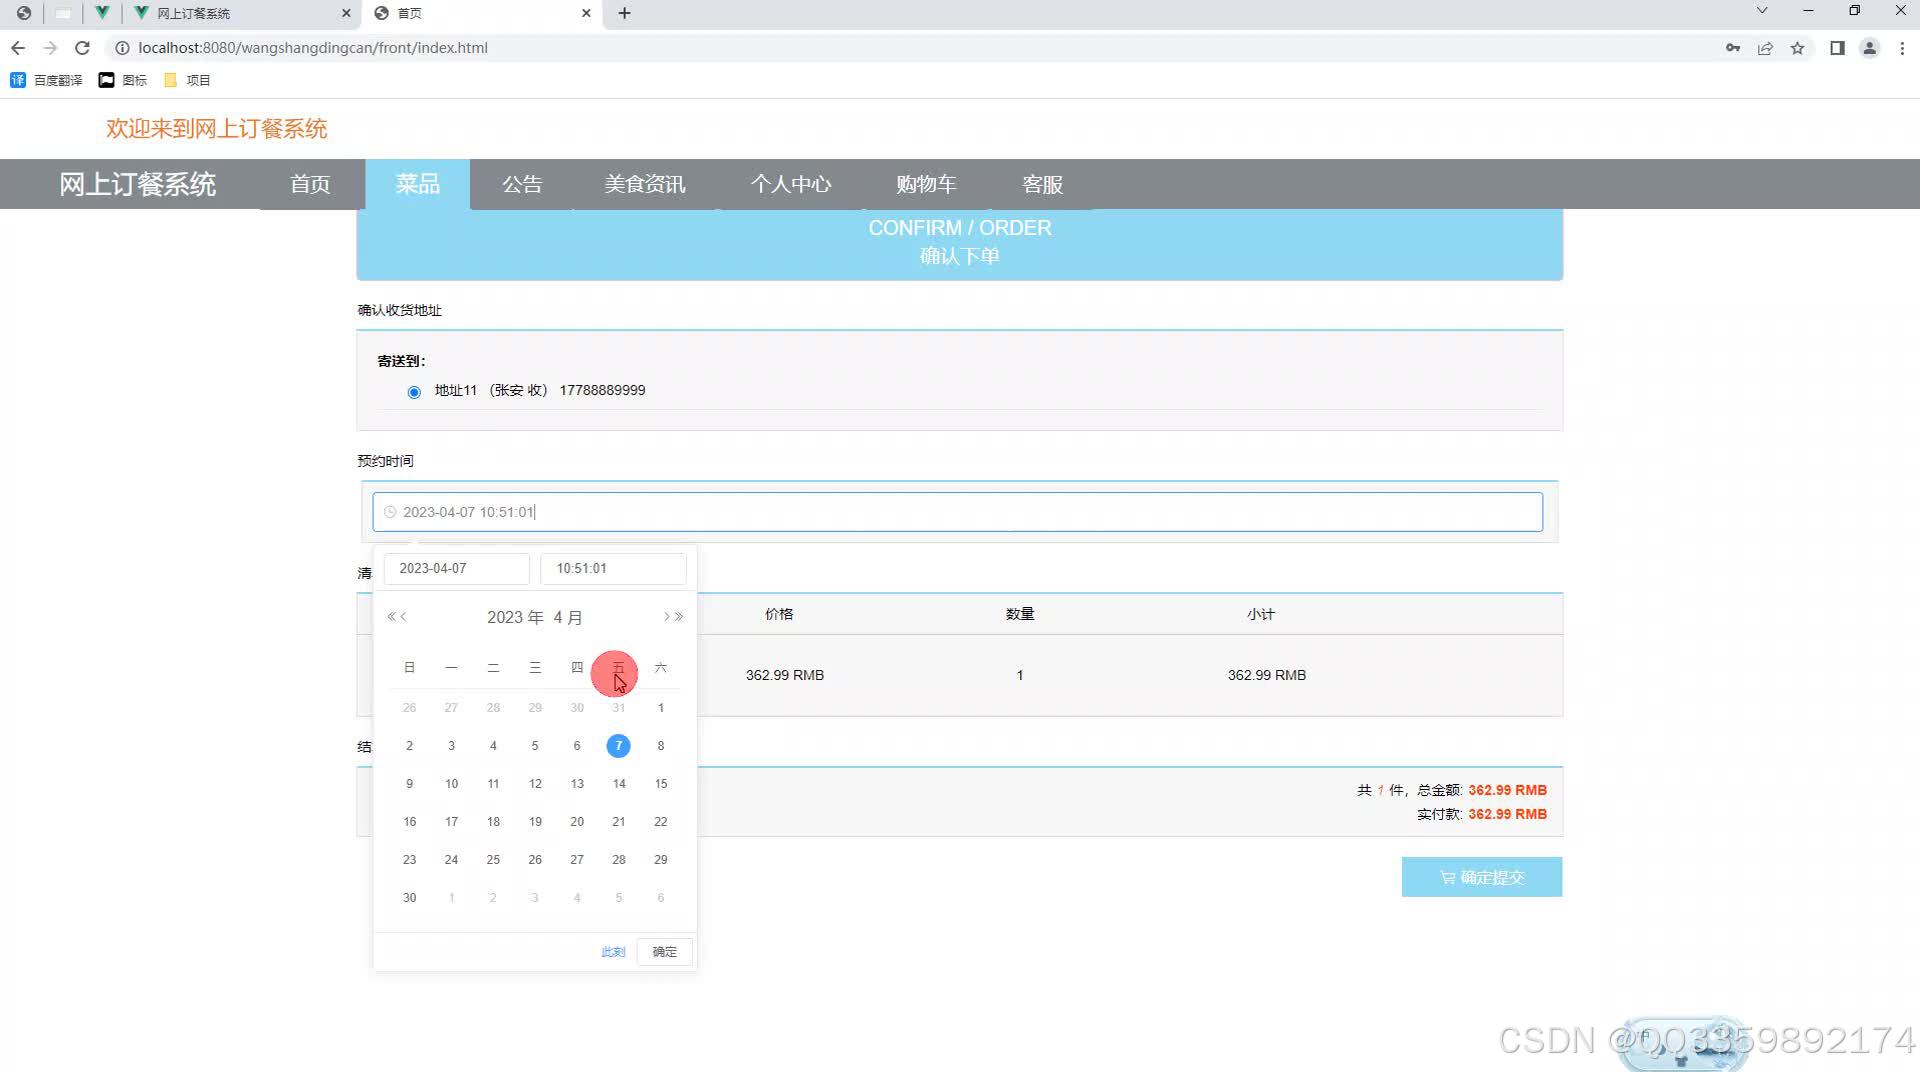
Task: Go to previous month in calendar
Action: (404, 617)
